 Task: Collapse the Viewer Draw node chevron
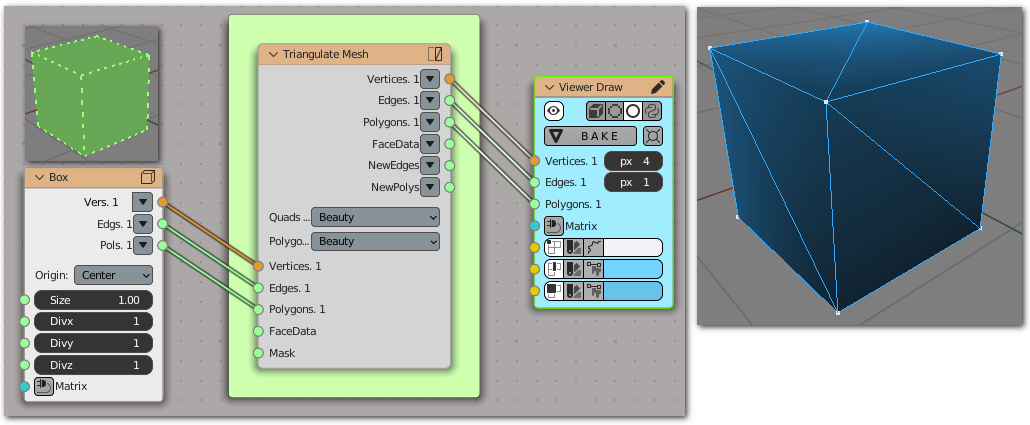tap(549, 87)
